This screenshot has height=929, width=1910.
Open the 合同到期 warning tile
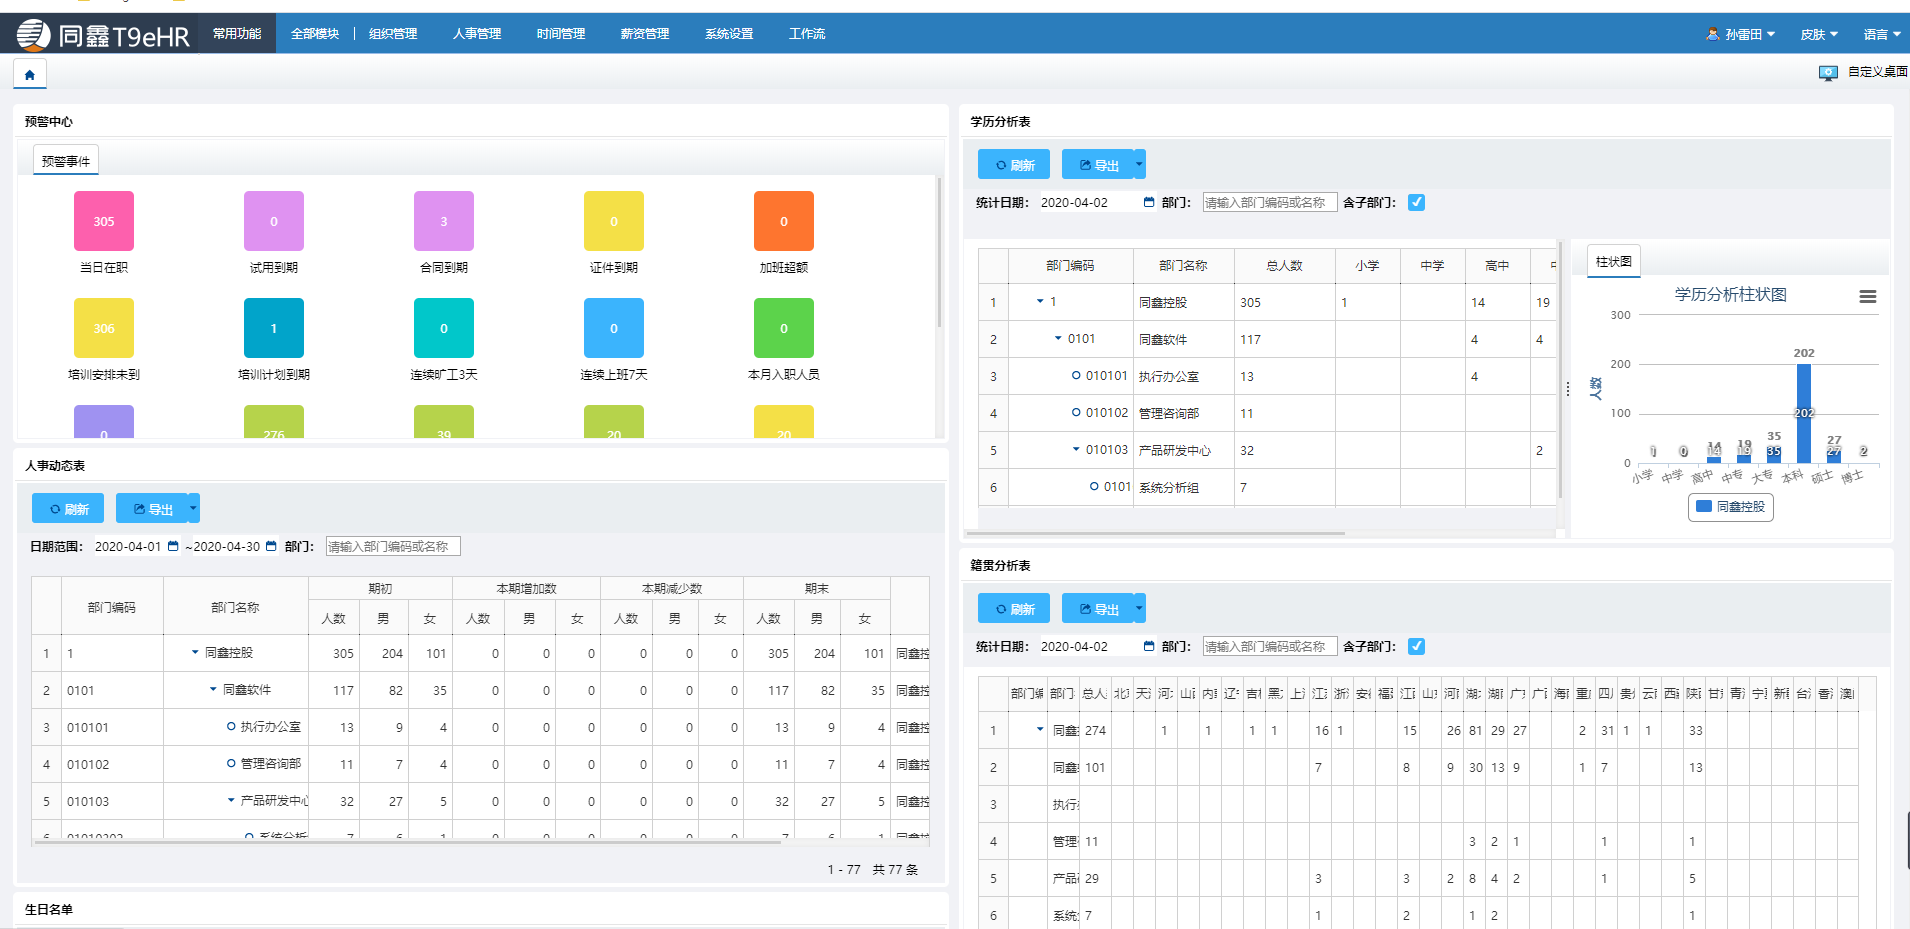444,221
